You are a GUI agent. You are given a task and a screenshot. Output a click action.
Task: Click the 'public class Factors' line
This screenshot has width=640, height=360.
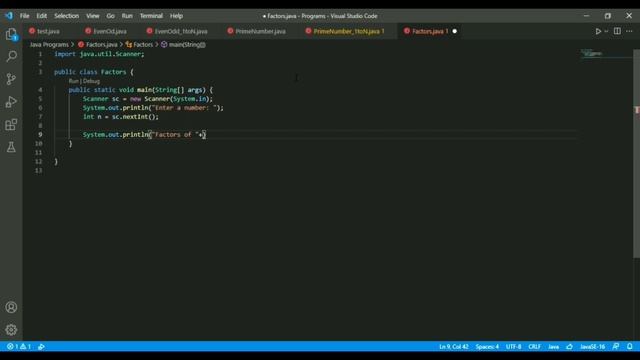[x=94, y=72]
